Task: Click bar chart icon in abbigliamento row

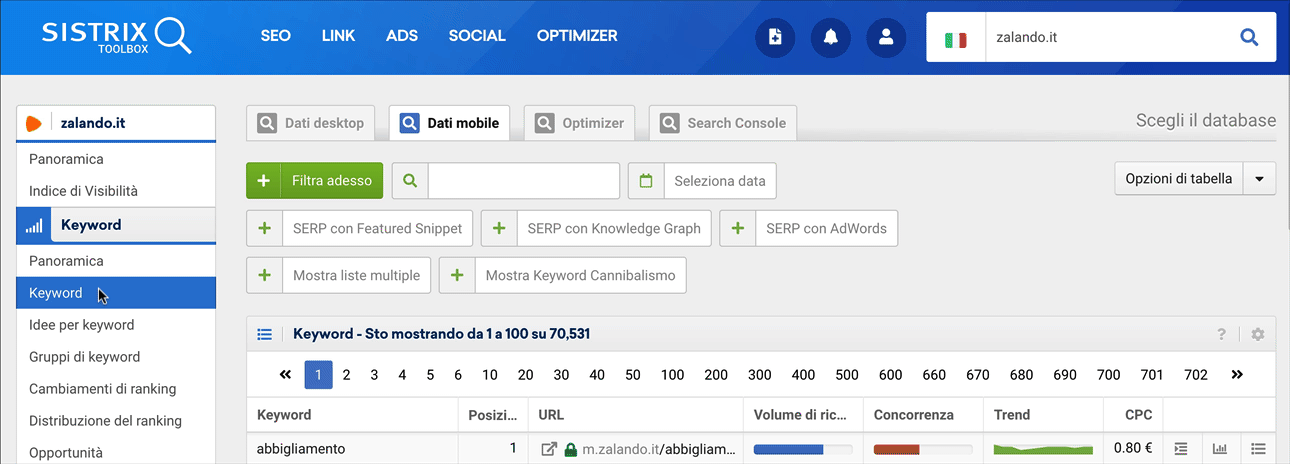Action: click(1220, 449)
